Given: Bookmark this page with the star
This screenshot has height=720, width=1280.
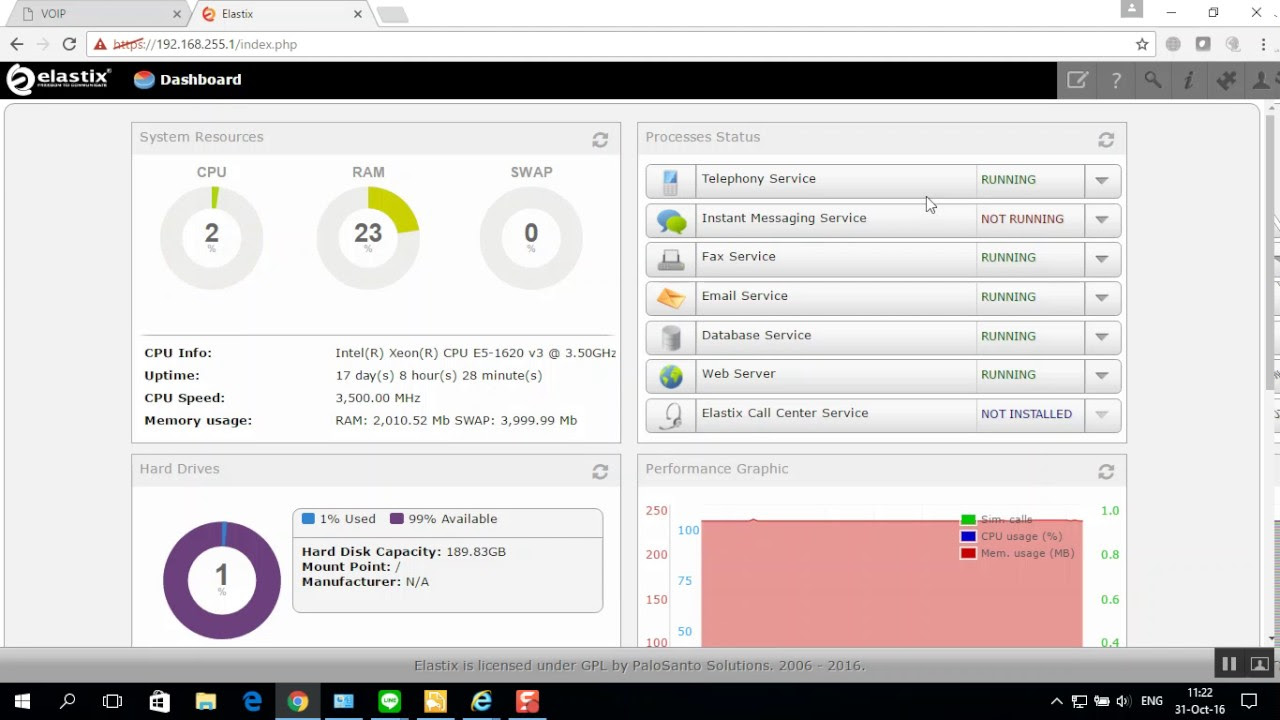Looking at the screenshot, I should click(1142, 44).
